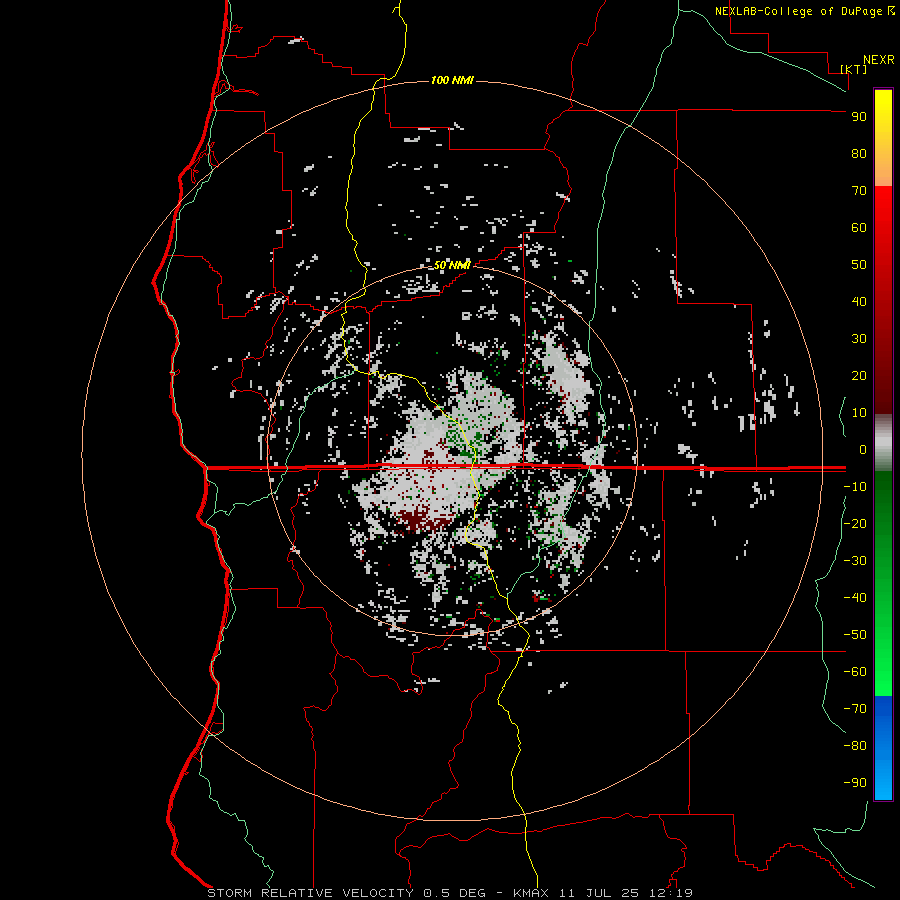Viewport: 900px width, 900px height.
Task: Click the 30 value on the velocity scale
Action: tap(859, 339)
